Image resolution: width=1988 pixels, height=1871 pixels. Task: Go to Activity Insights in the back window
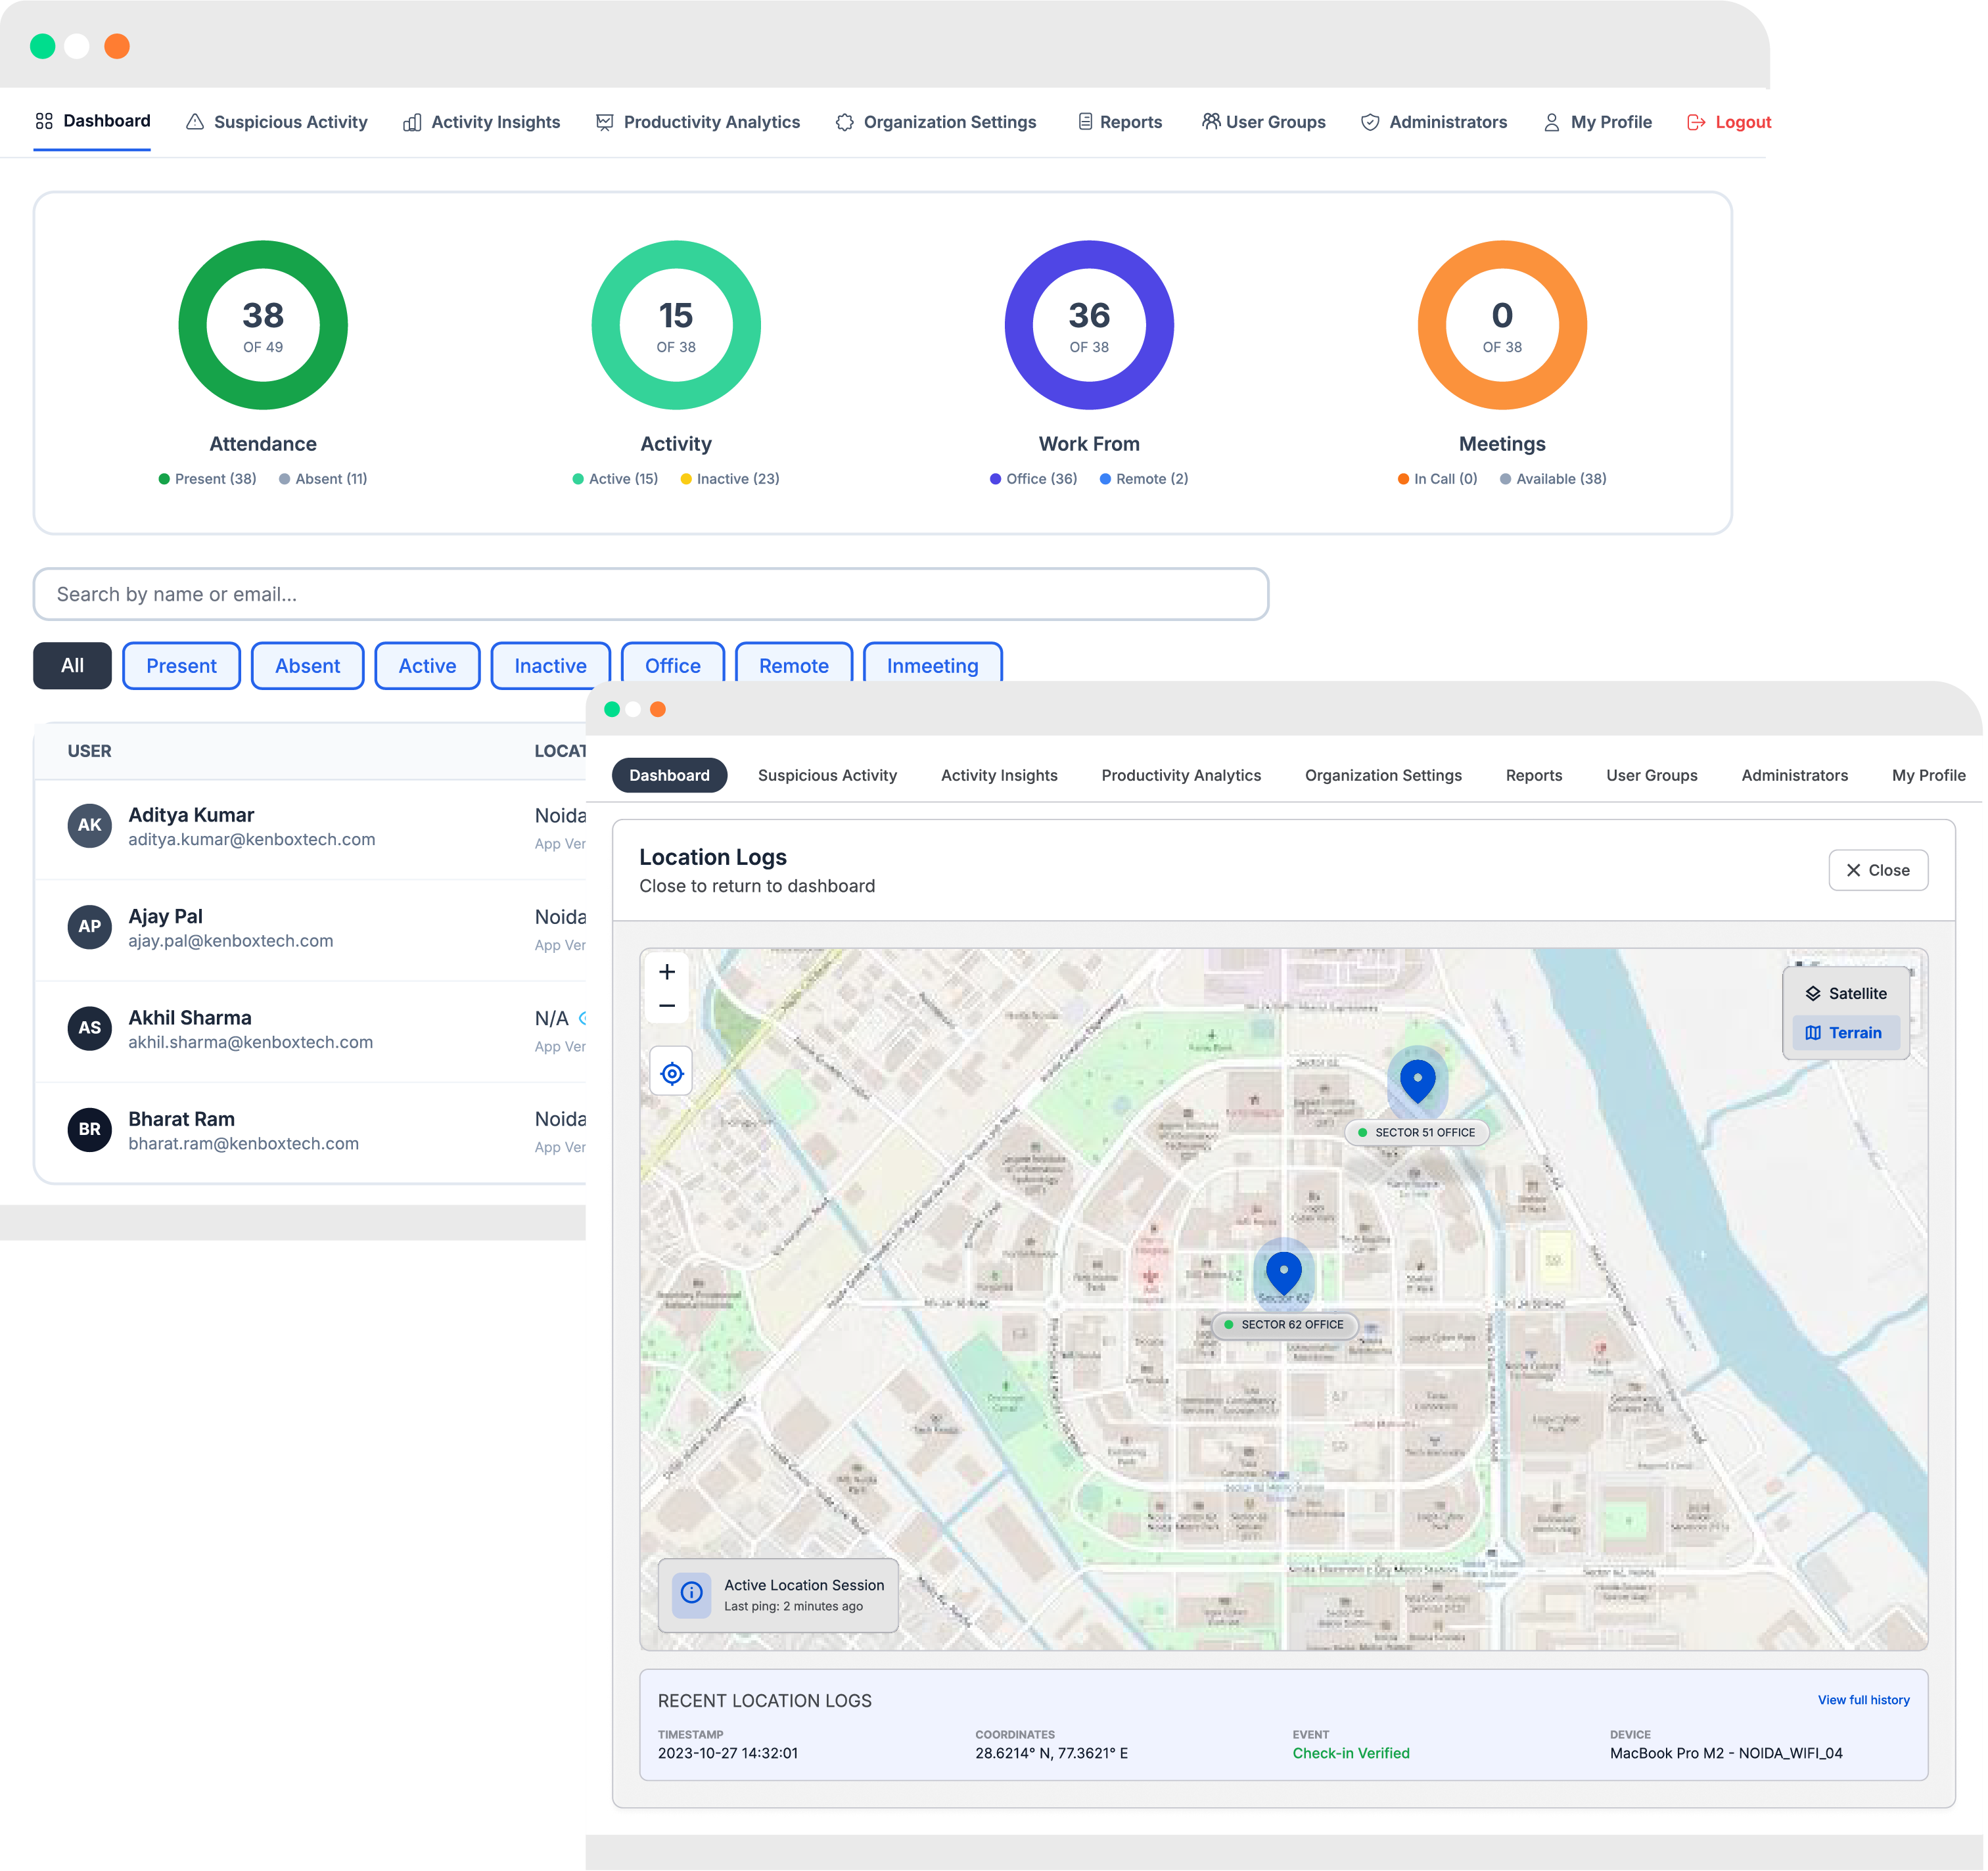[482, 122]
